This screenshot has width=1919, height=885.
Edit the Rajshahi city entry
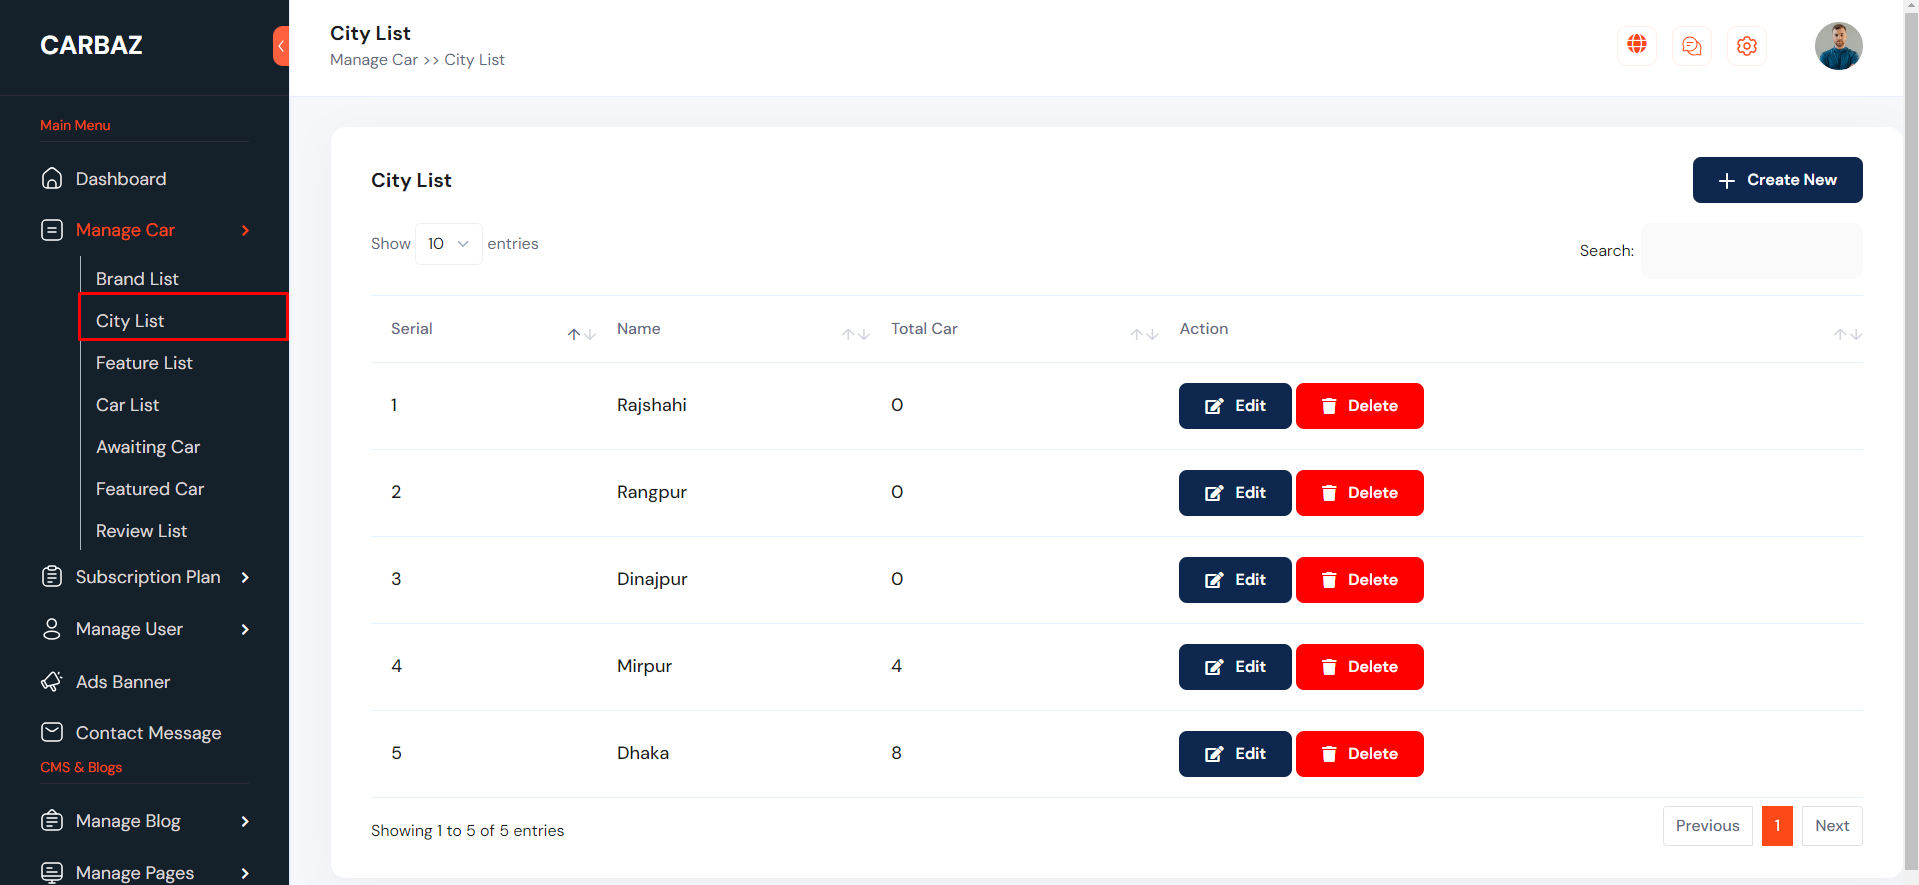[x=1234, y=406]
